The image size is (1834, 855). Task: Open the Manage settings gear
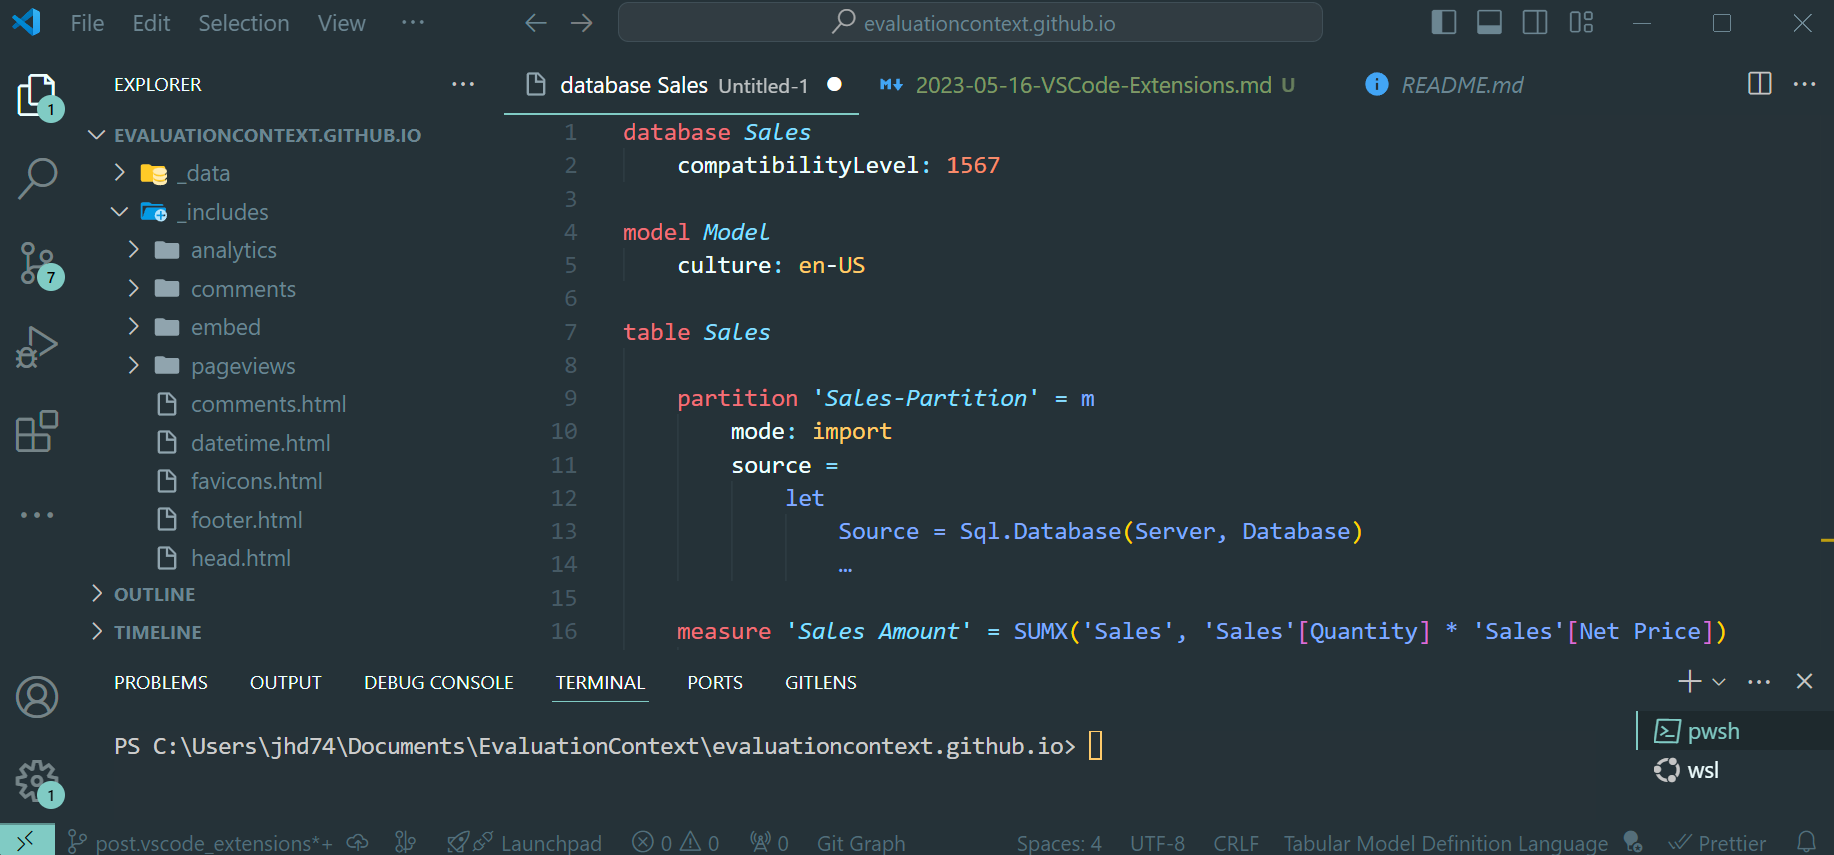38,781
